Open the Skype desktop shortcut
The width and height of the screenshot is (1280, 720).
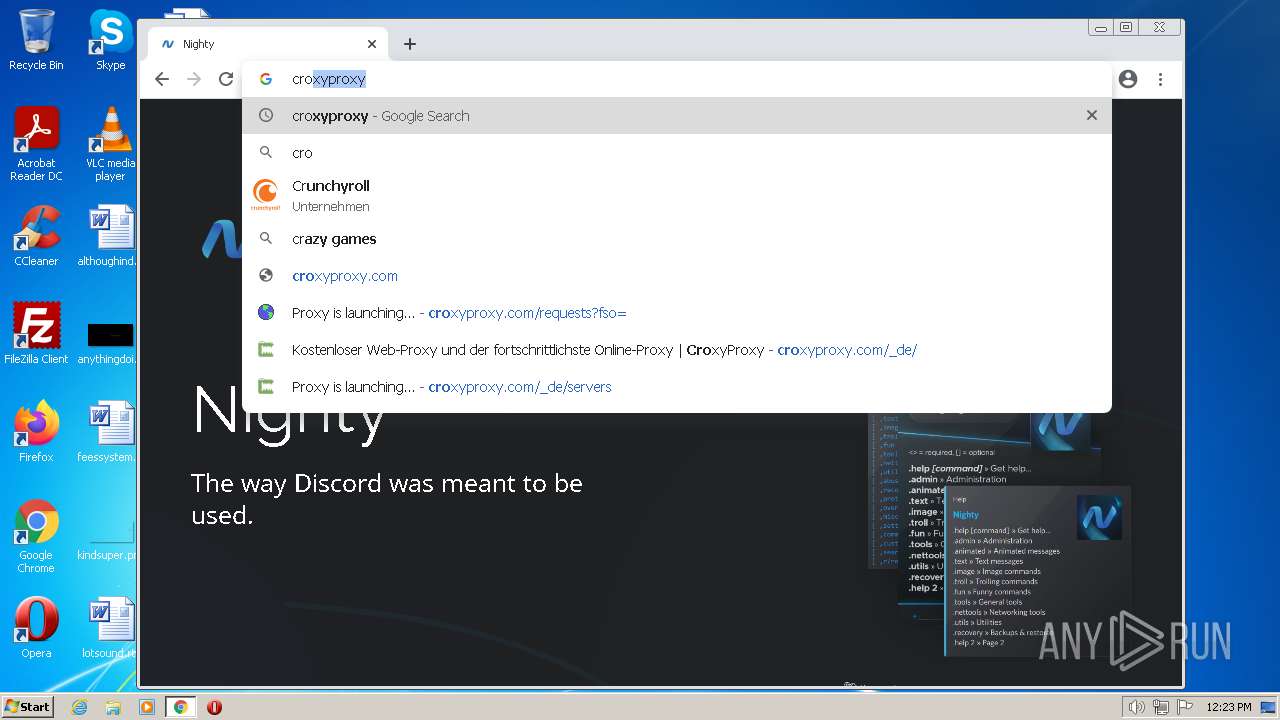tap(110, 40)
